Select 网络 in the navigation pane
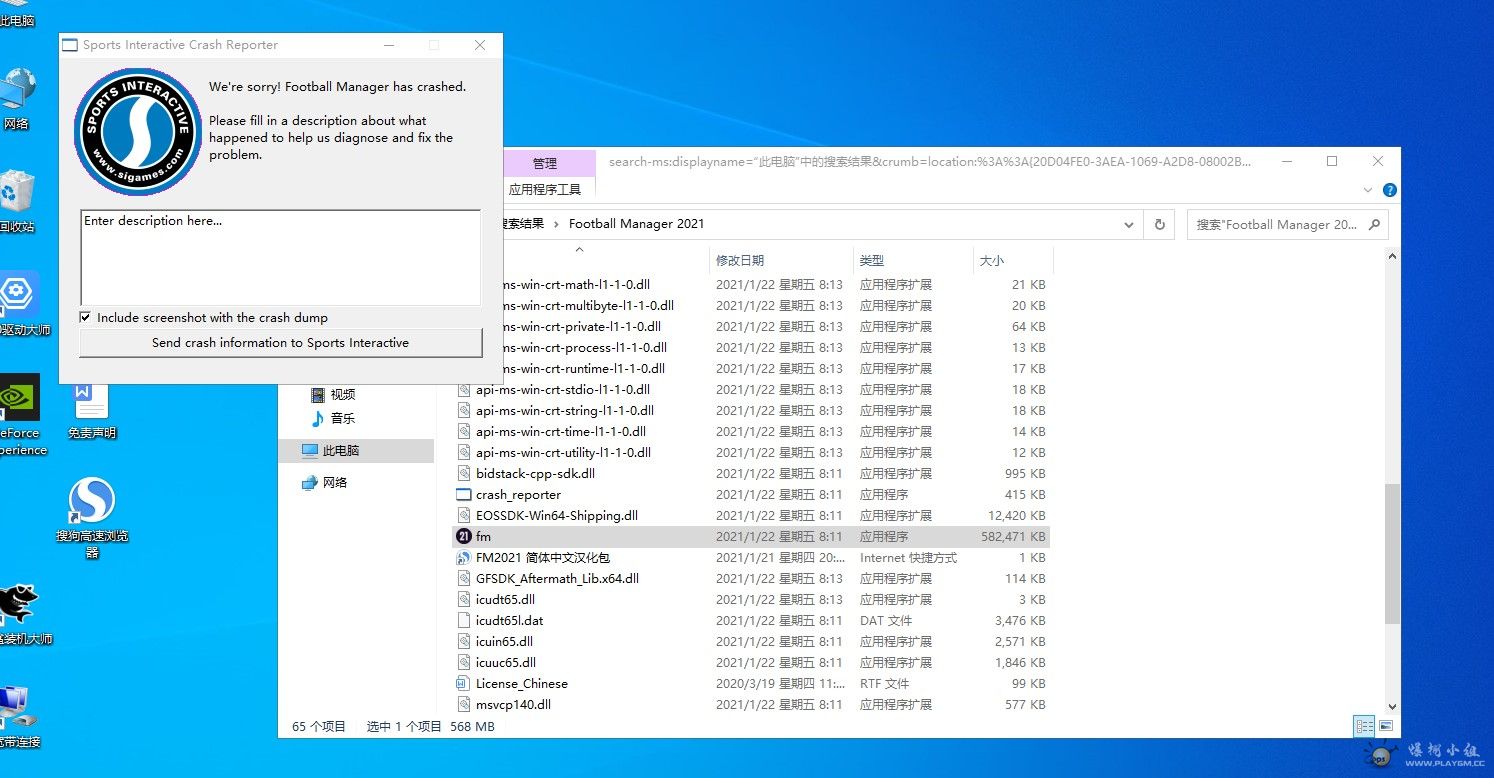This screenshot has height=778, width=1494. pos(335,483)
